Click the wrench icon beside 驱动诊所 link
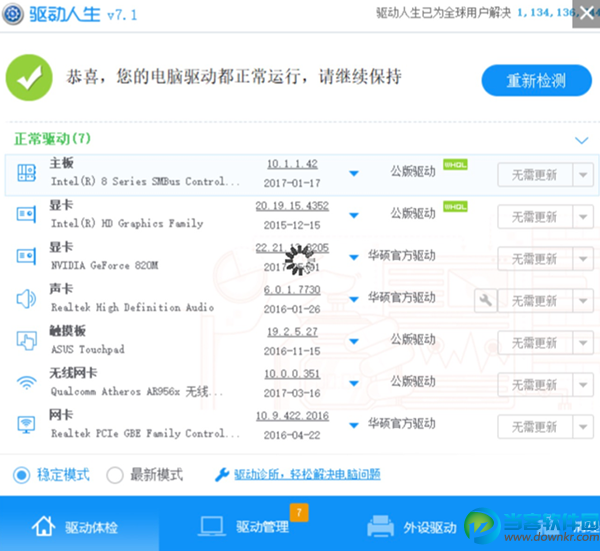 pyautogui.click(x=222, y=475)
